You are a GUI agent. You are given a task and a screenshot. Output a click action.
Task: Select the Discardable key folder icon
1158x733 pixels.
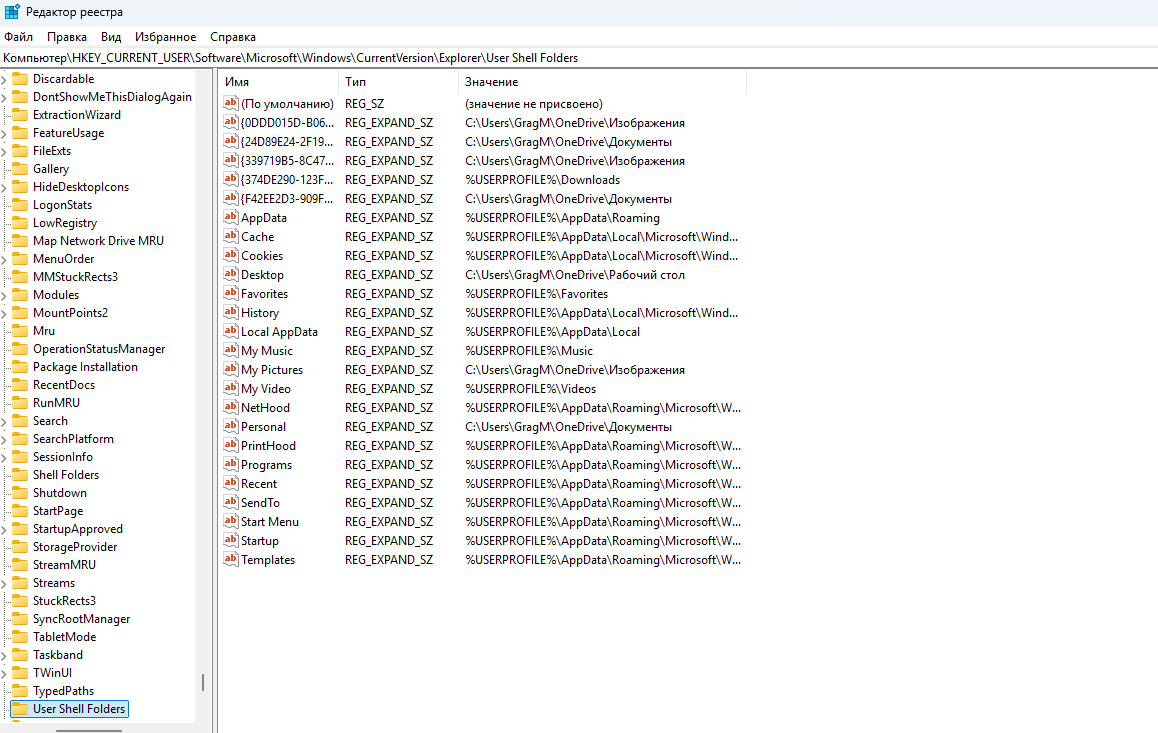(x=20, y=79)
